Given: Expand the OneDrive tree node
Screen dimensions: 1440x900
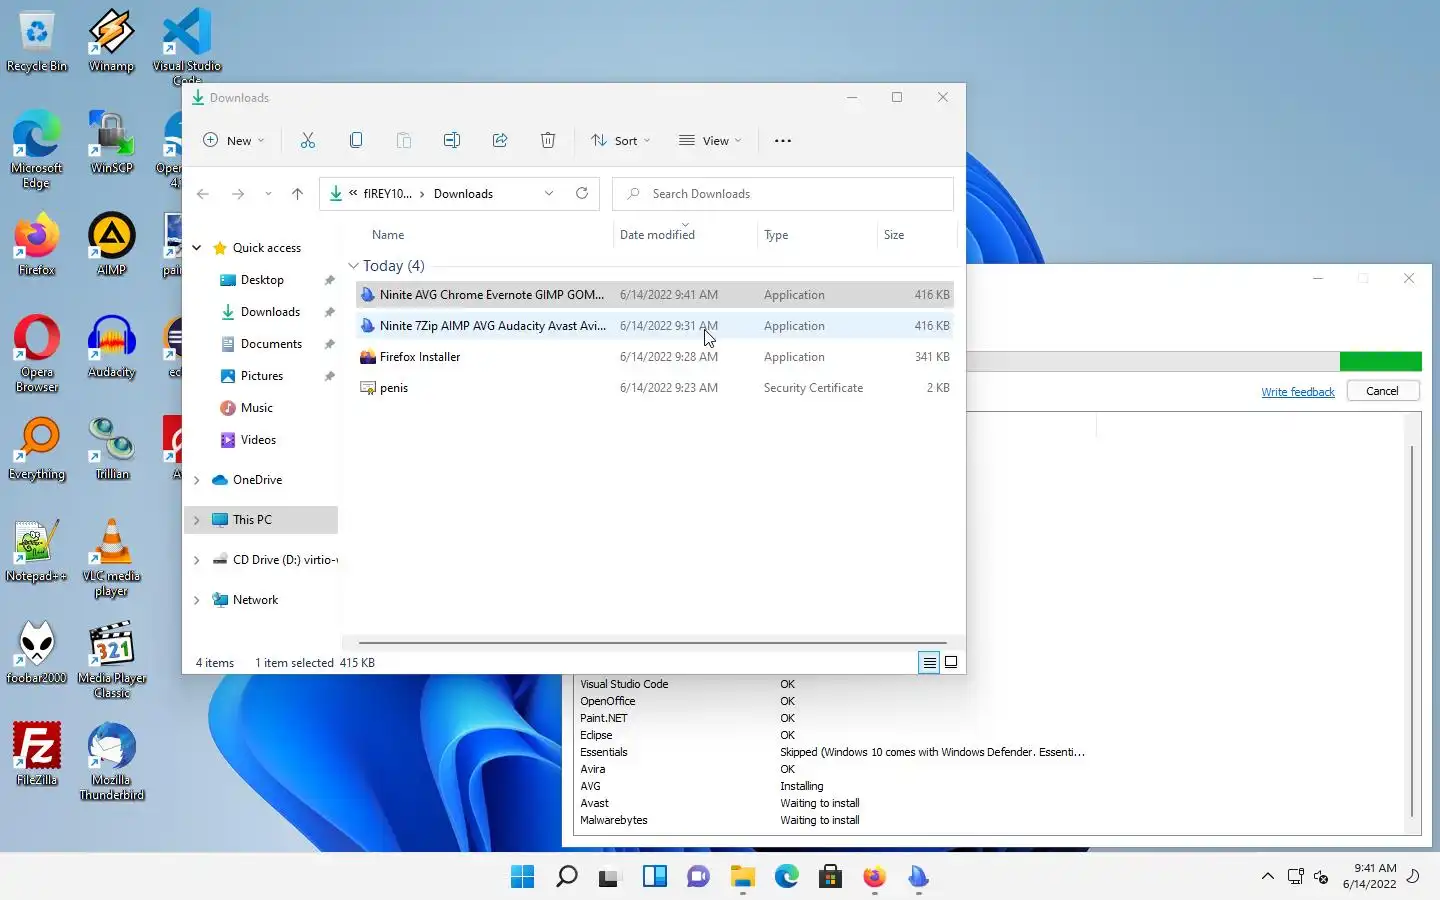Looking at the screenshot, I should [x=197, y=480].
